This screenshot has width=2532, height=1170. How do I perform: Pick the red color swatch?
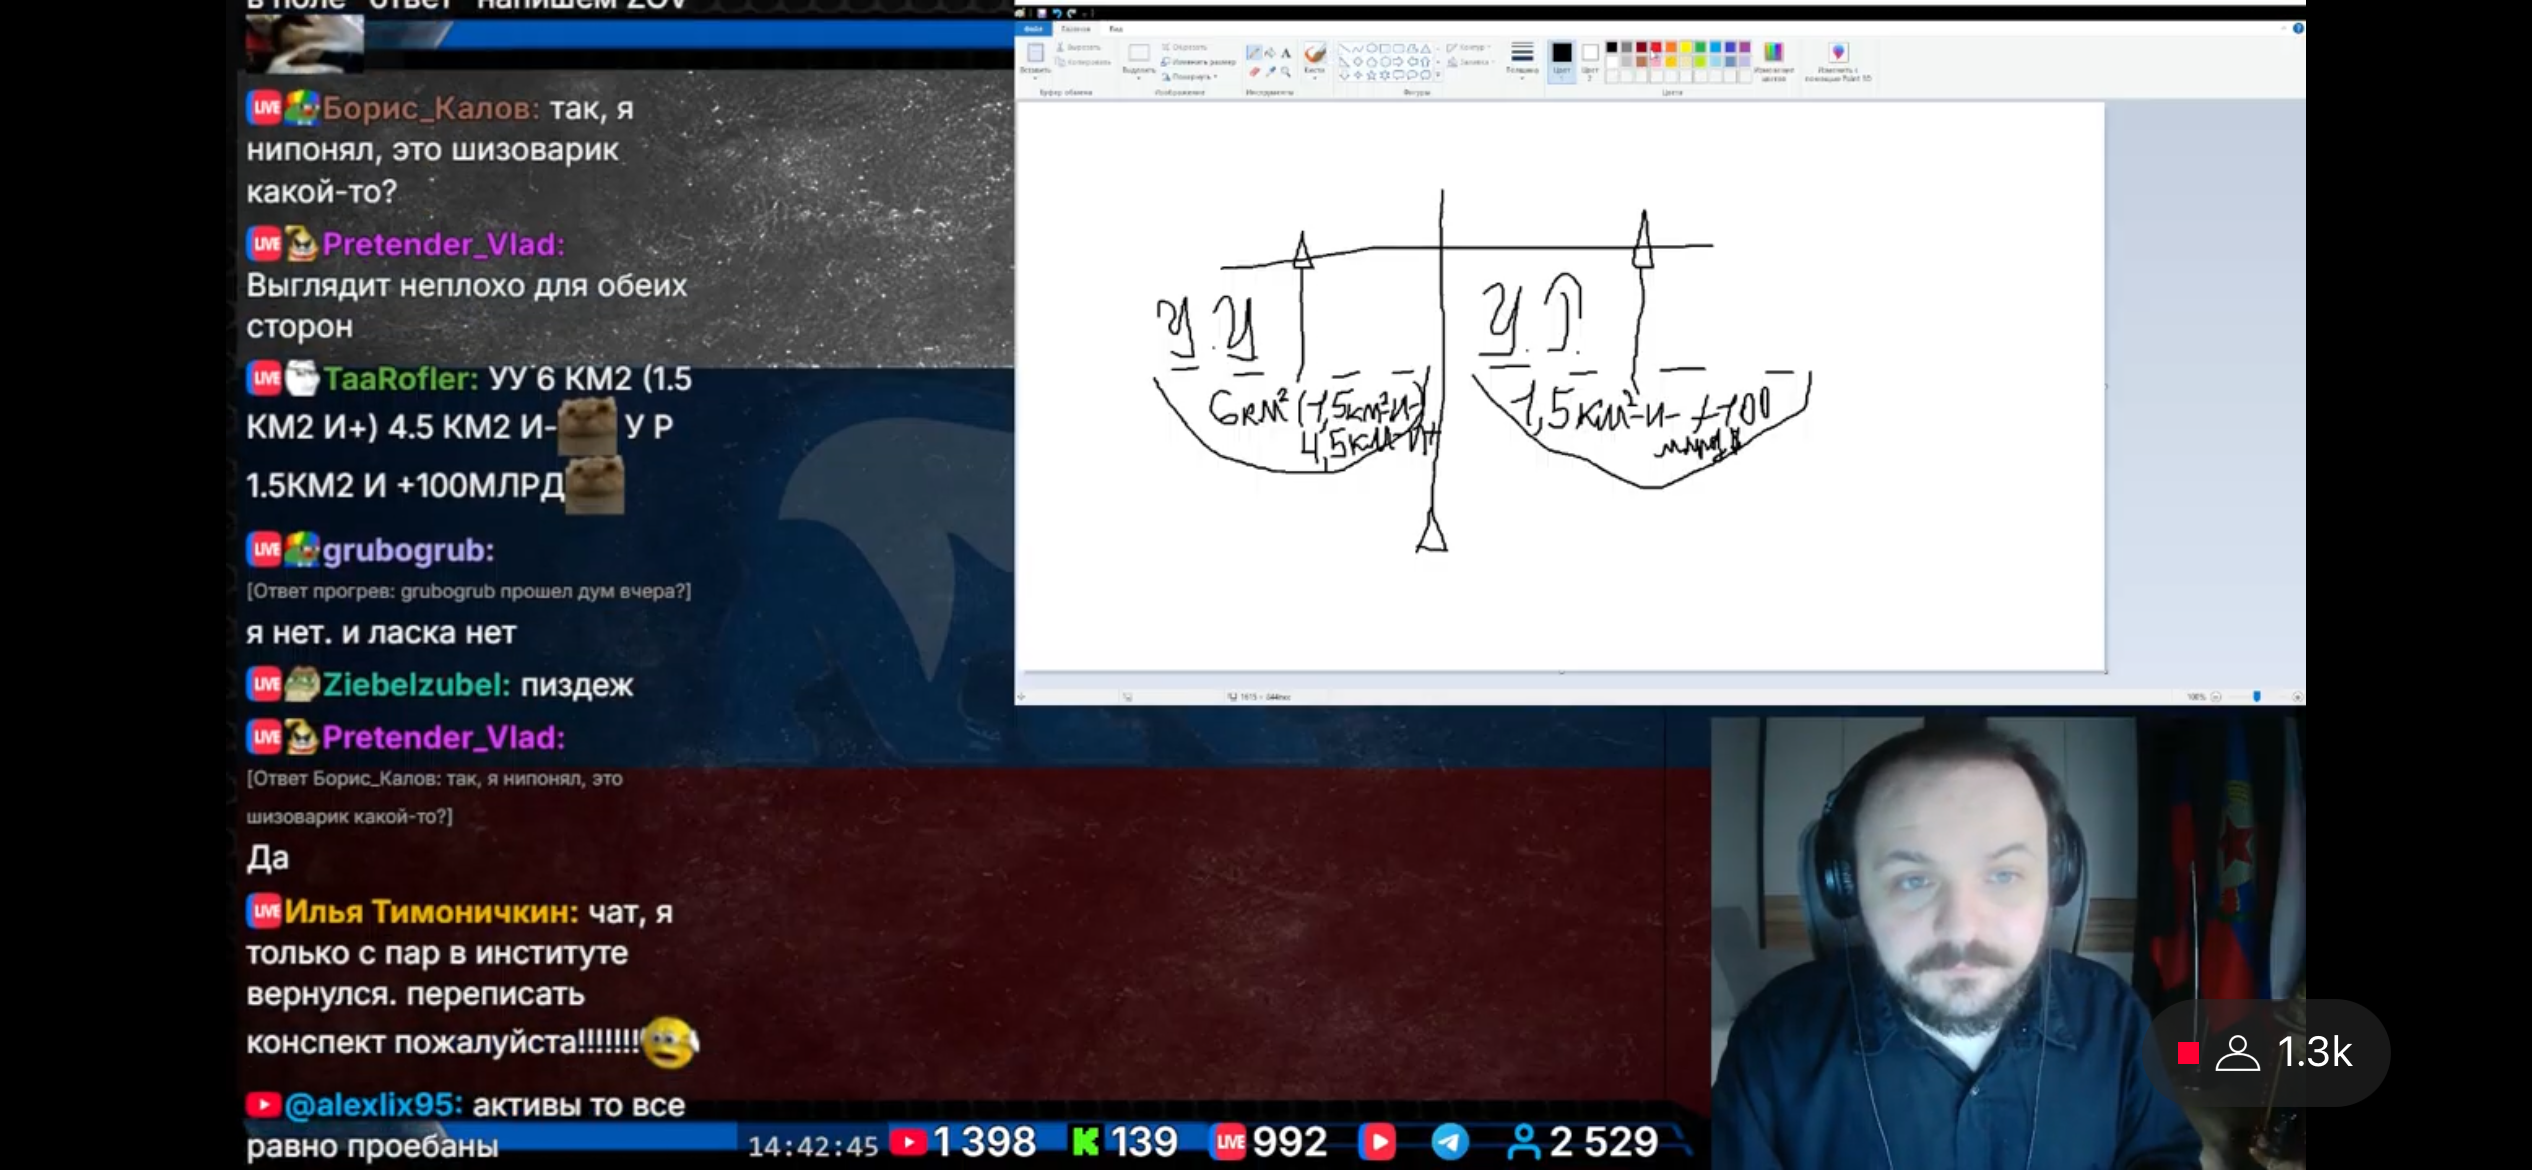(1656, 47)
